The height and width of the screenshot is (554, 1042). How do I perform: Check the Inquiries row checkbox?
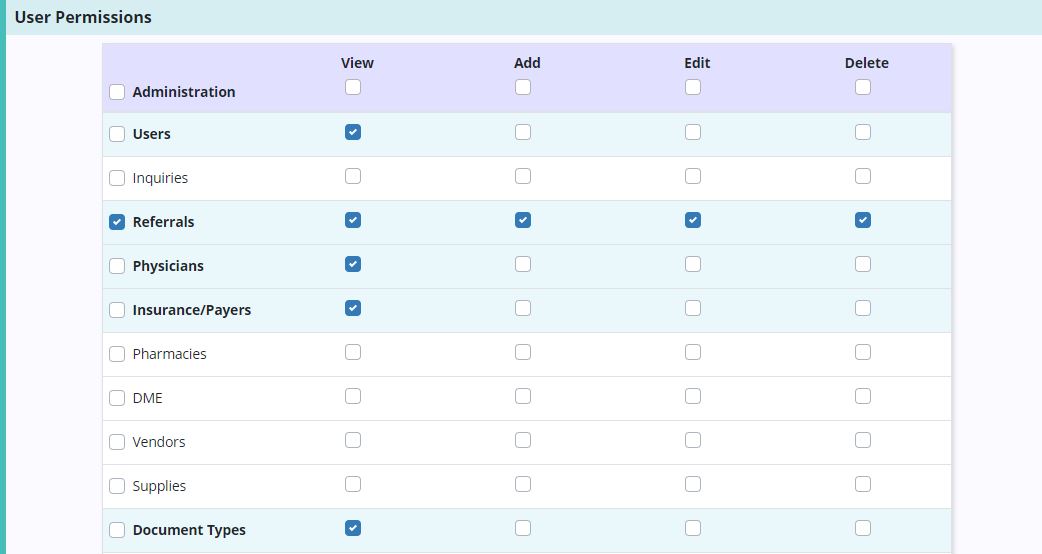(x=117, y=178)
